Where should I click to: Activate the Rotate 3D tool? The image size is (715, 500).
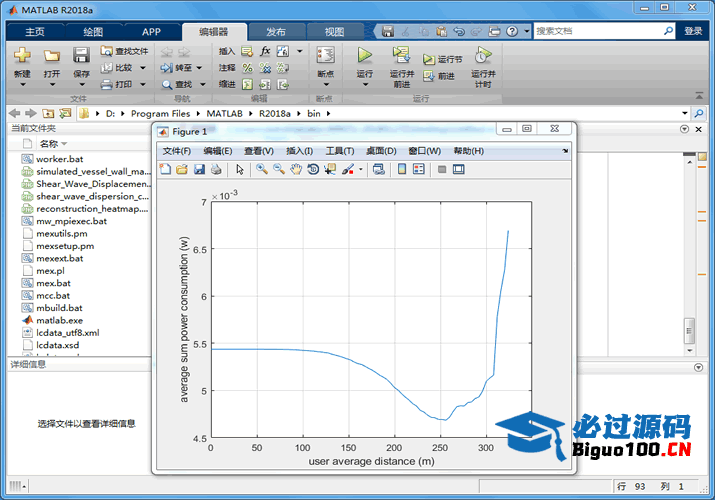click(x=313, y=170)
